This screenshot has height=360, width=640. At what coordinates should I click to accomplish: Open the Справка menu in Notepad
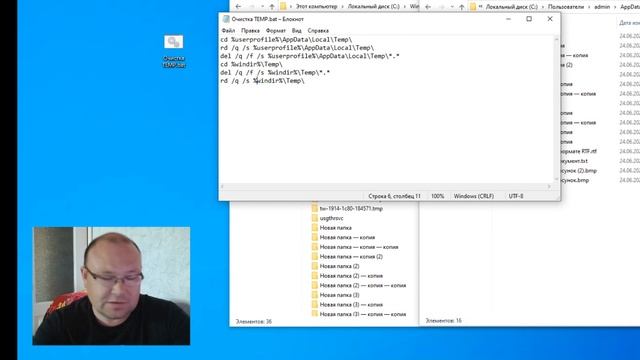pyautogui.click(x=318, y=31)
